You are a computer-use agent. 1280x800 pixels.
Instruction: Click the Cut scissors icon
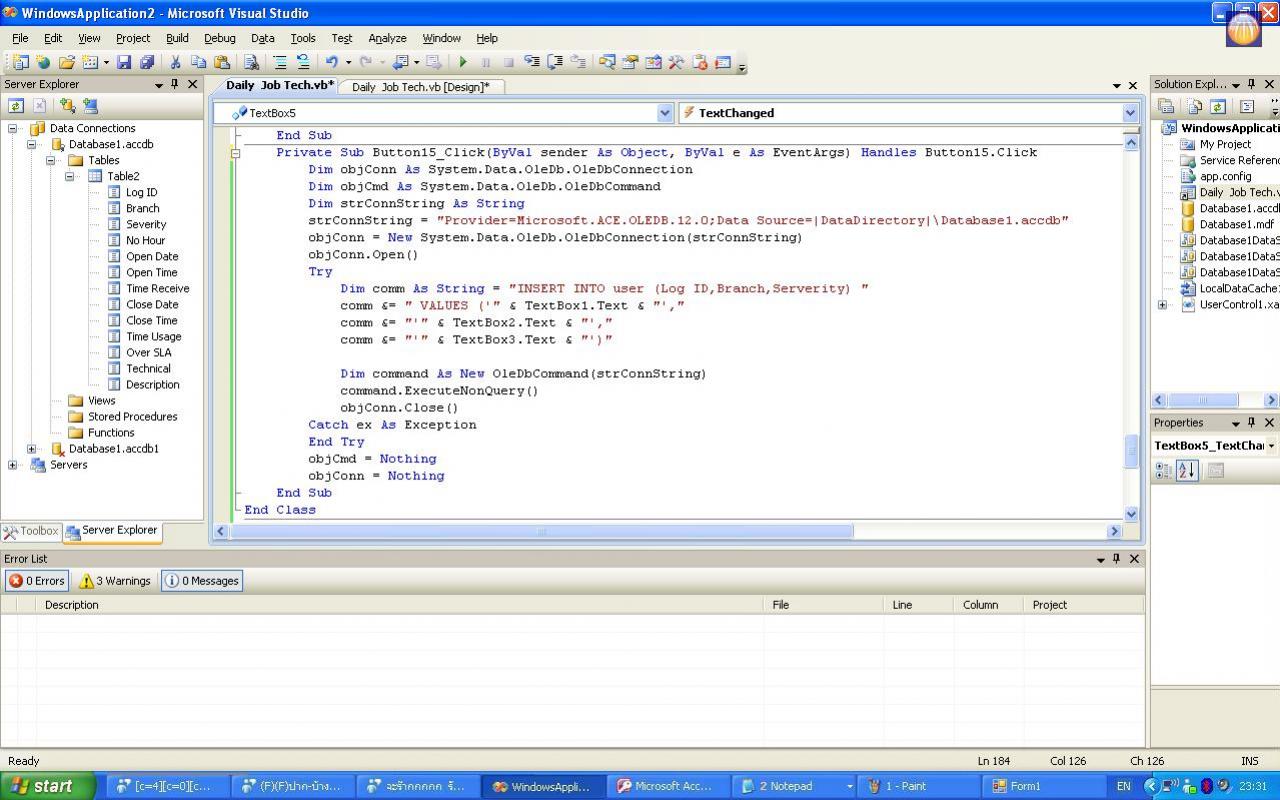click(x=175, y=62)
